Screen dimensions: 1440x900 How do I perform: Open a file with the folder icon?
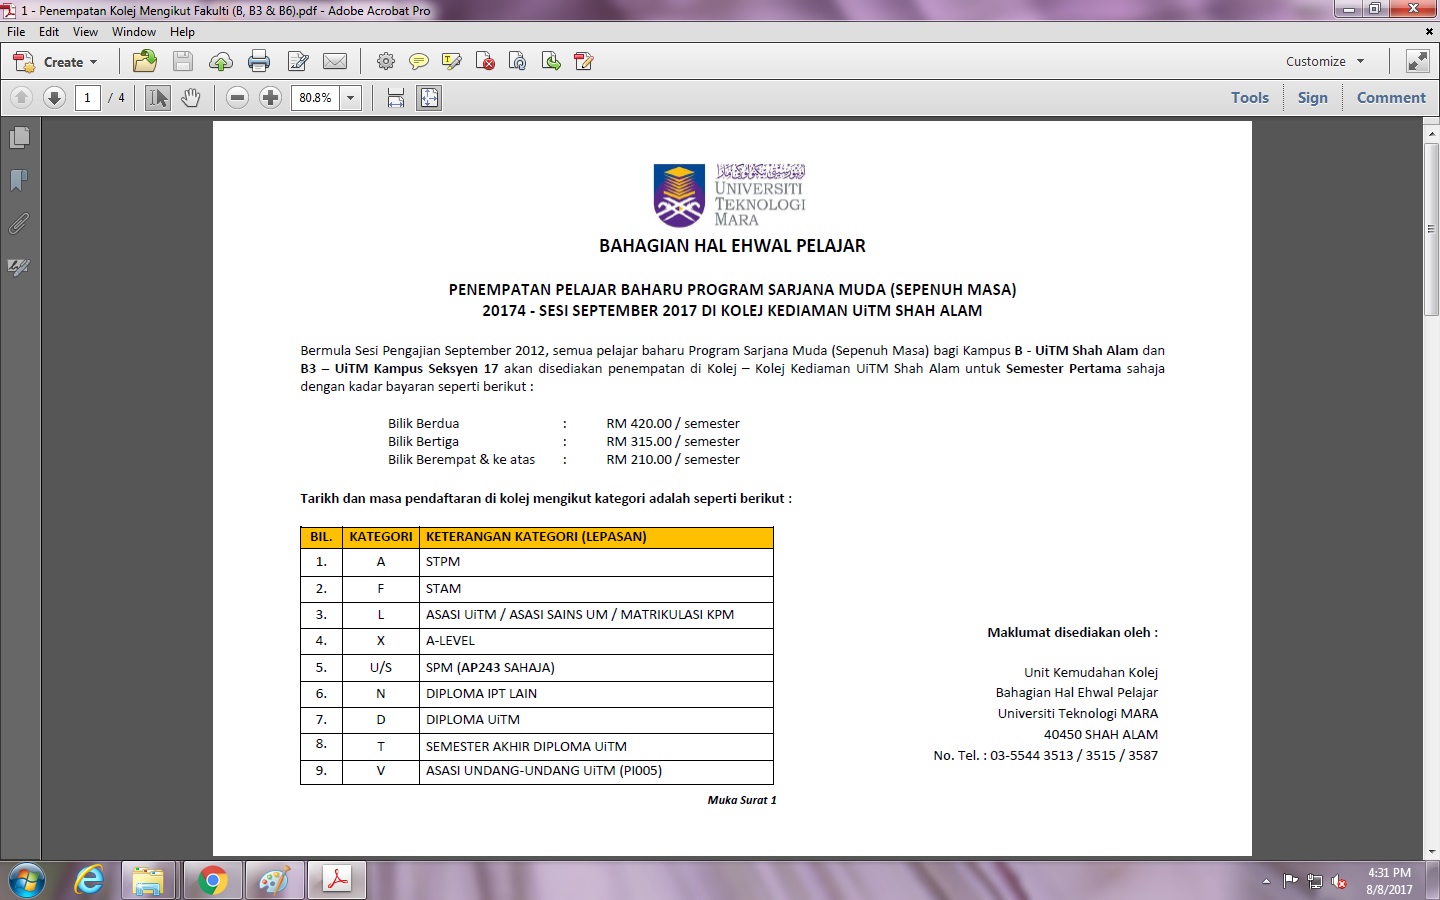[x=145, y=61]
